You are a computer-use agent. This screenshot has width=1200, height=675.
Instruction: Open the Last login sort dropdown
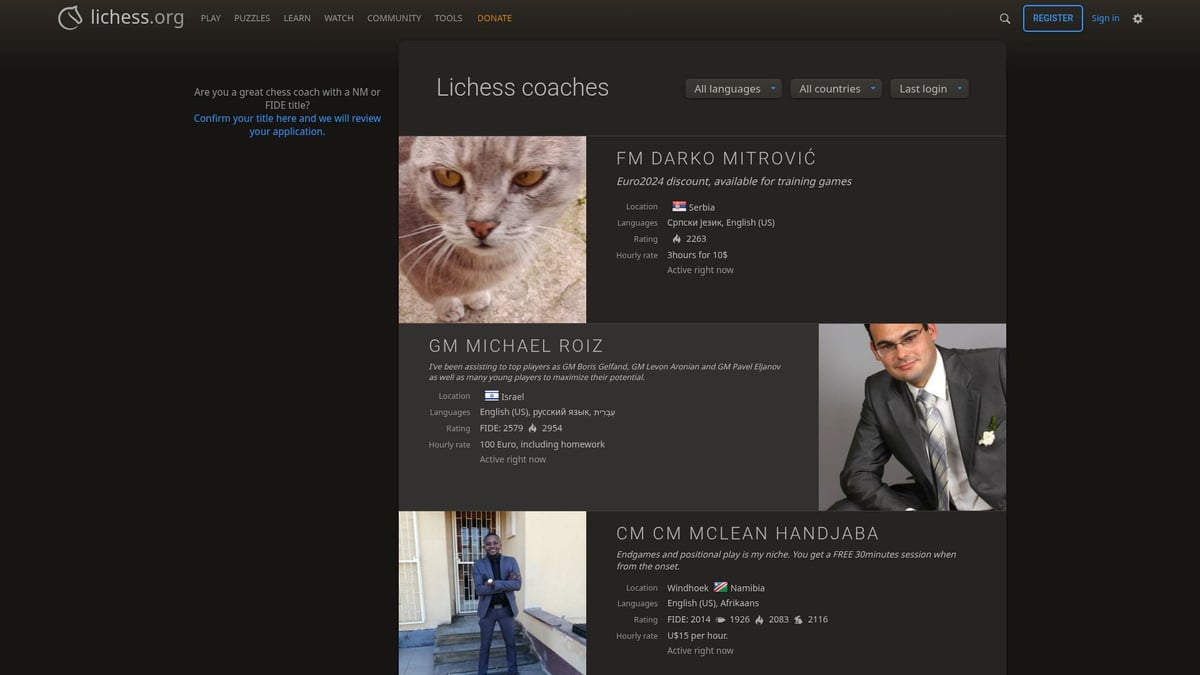[x=928, y=88]
